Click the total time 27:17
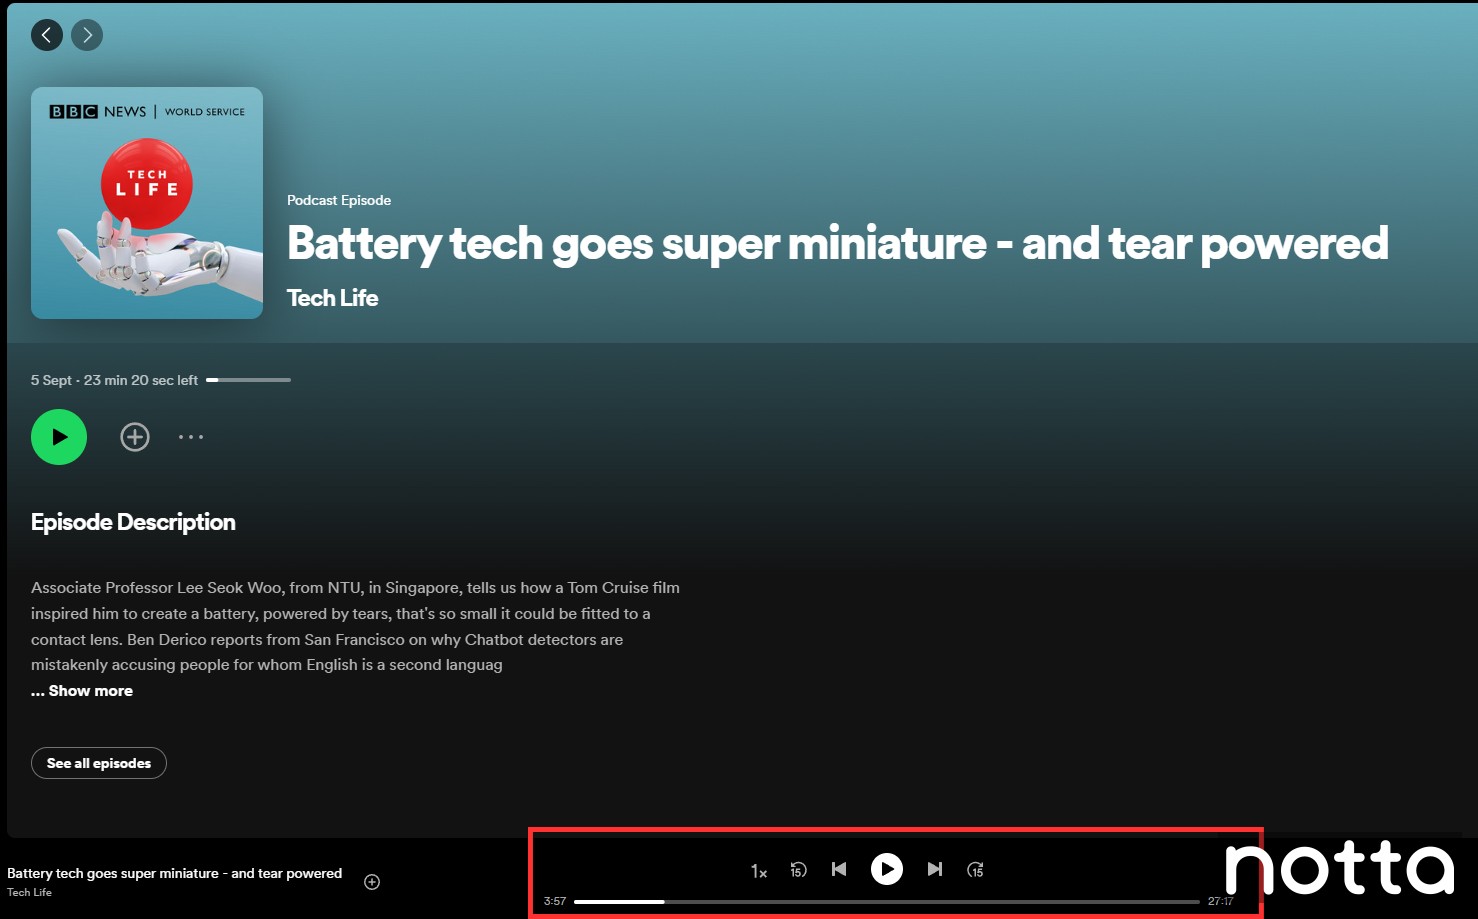Viewport: 1478px width, 919px height. [1220, 901]
